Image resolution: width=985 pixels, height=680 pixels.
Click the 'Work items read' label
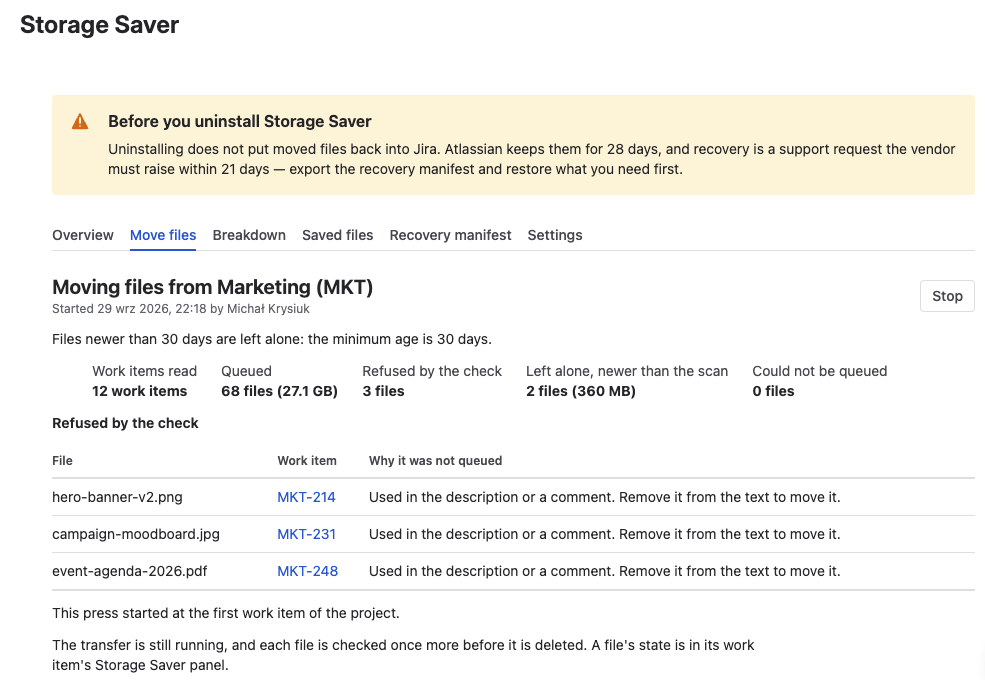pyautogui.click(x=144, y=371)
